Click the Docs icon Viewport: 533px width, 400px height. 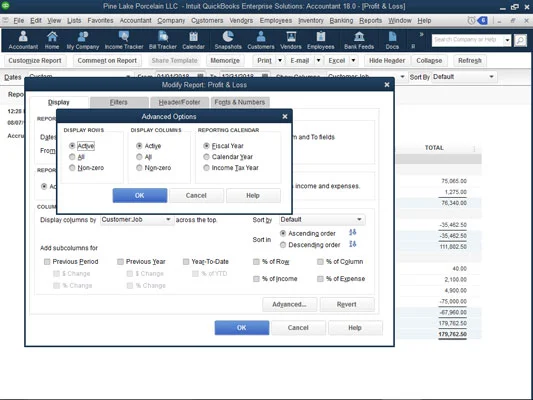(x=392, y=40)
